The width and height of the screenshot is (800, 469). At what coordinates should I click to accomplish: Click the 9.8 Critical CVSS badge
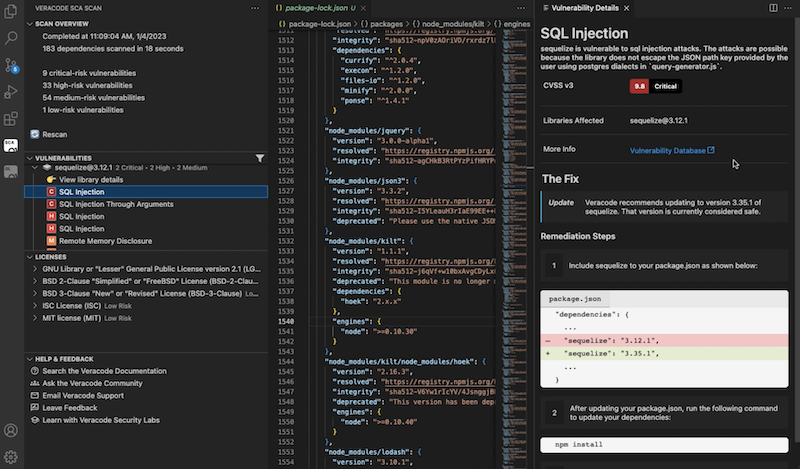pyautogui.click(x=656, y=86)
